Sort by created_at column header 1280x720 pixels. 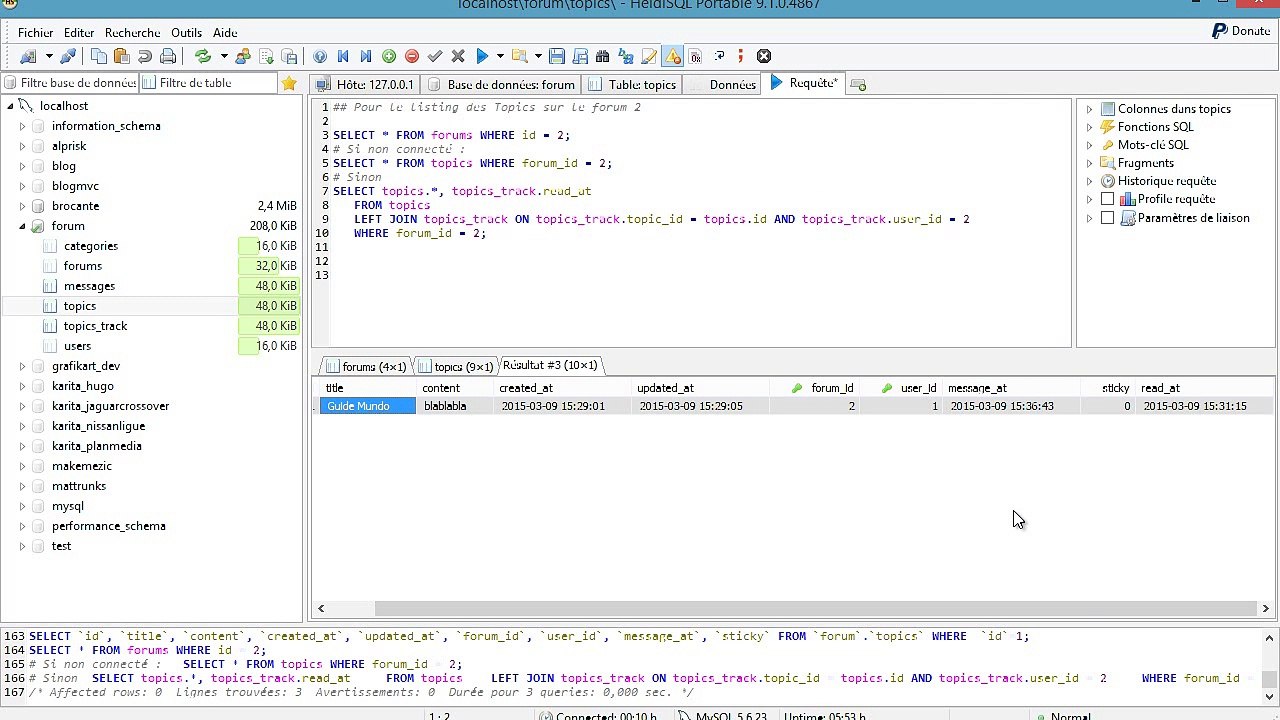pyautogui.click(x=563, y=388)
